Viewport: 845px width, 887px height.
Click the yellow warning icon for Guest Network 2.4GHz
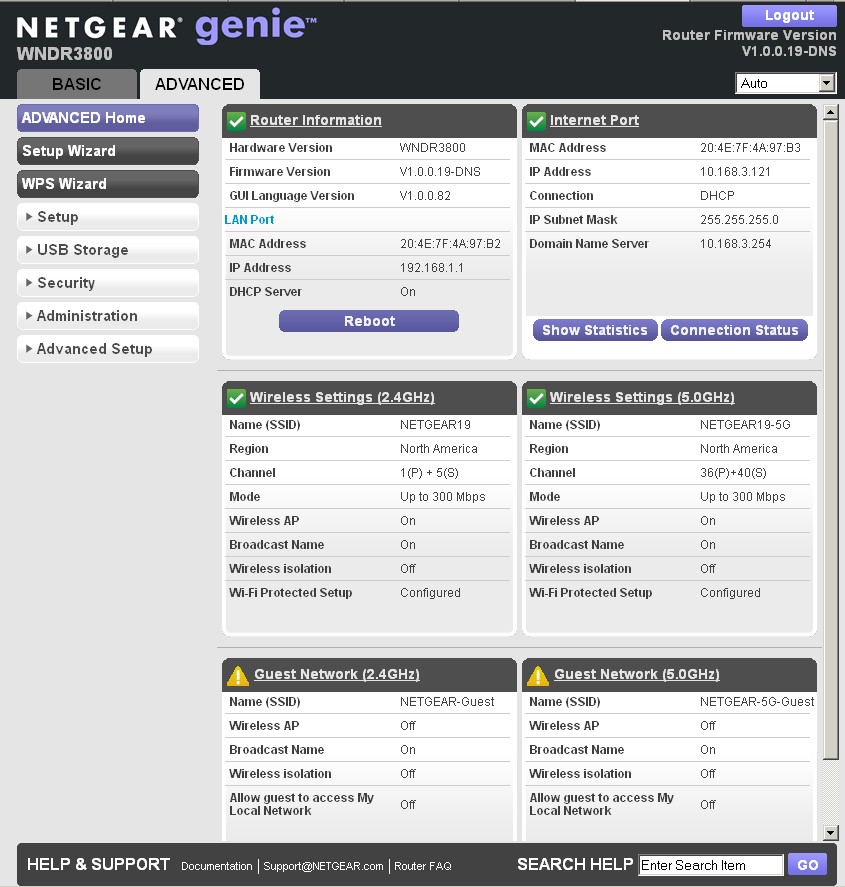tap(238, 675)
